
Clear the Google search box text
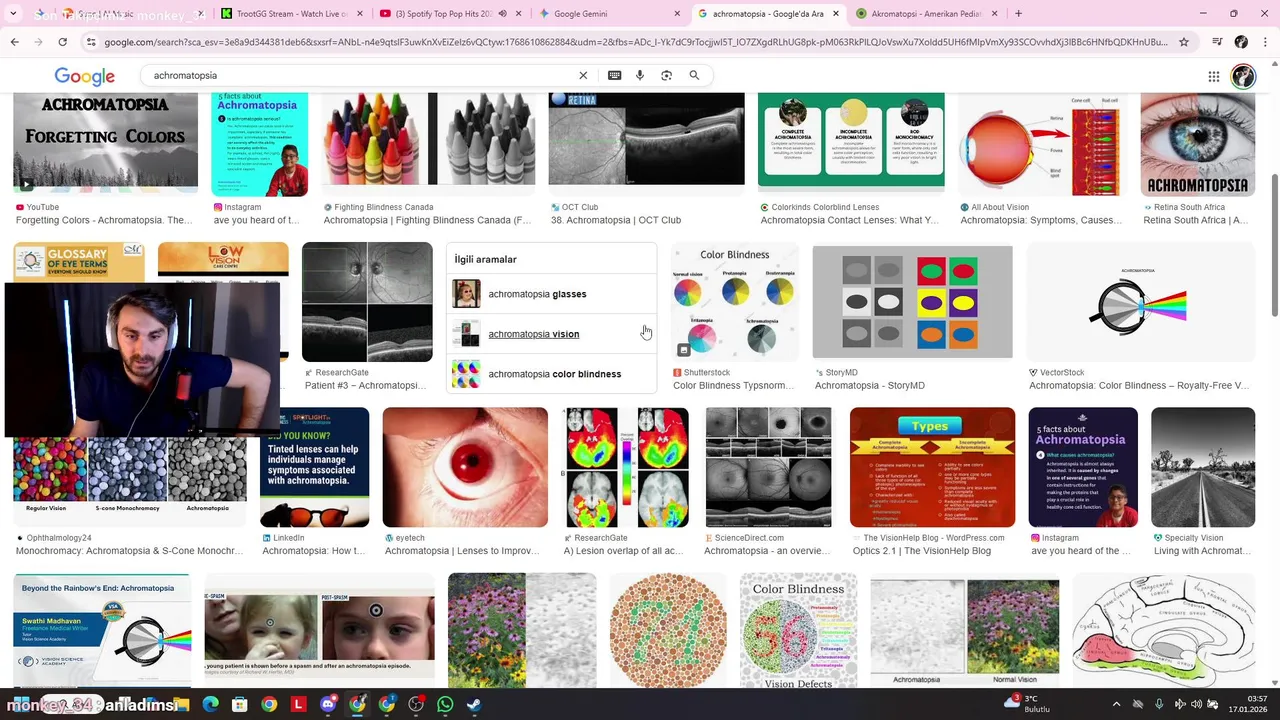[x=583, y=75]
